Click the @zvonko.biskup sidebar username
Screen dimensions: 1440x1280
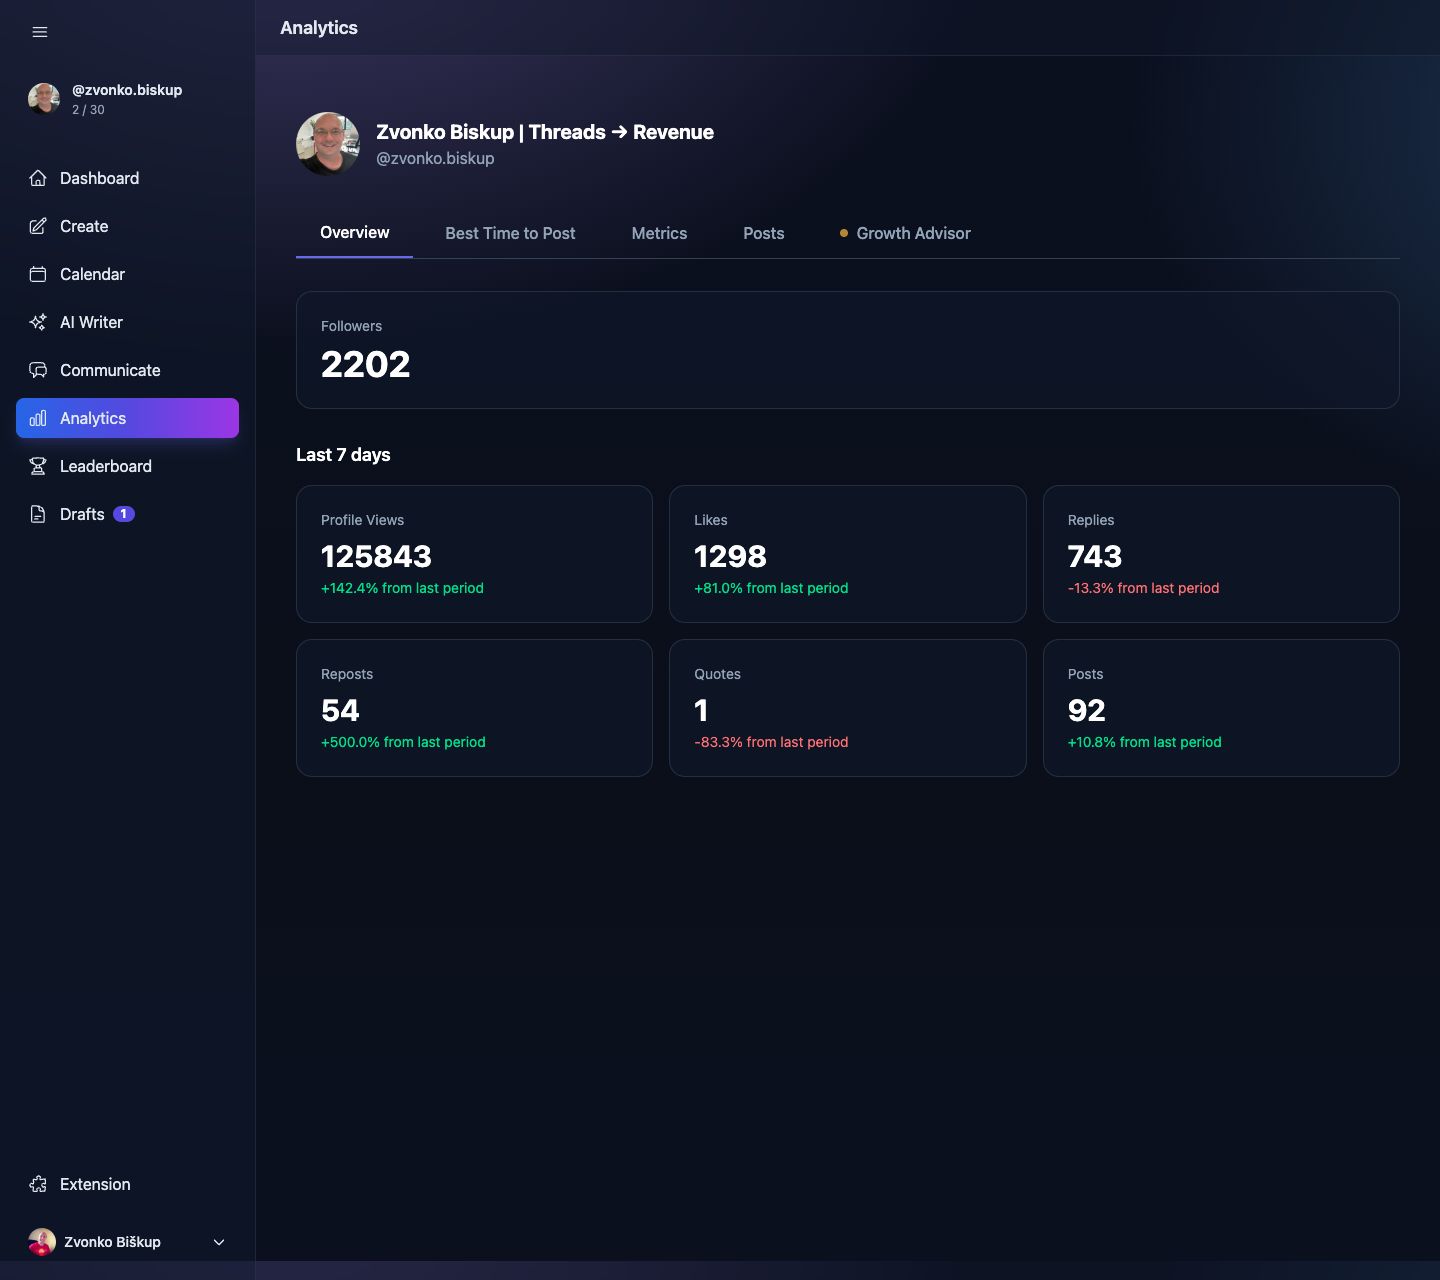click(127, 90)
